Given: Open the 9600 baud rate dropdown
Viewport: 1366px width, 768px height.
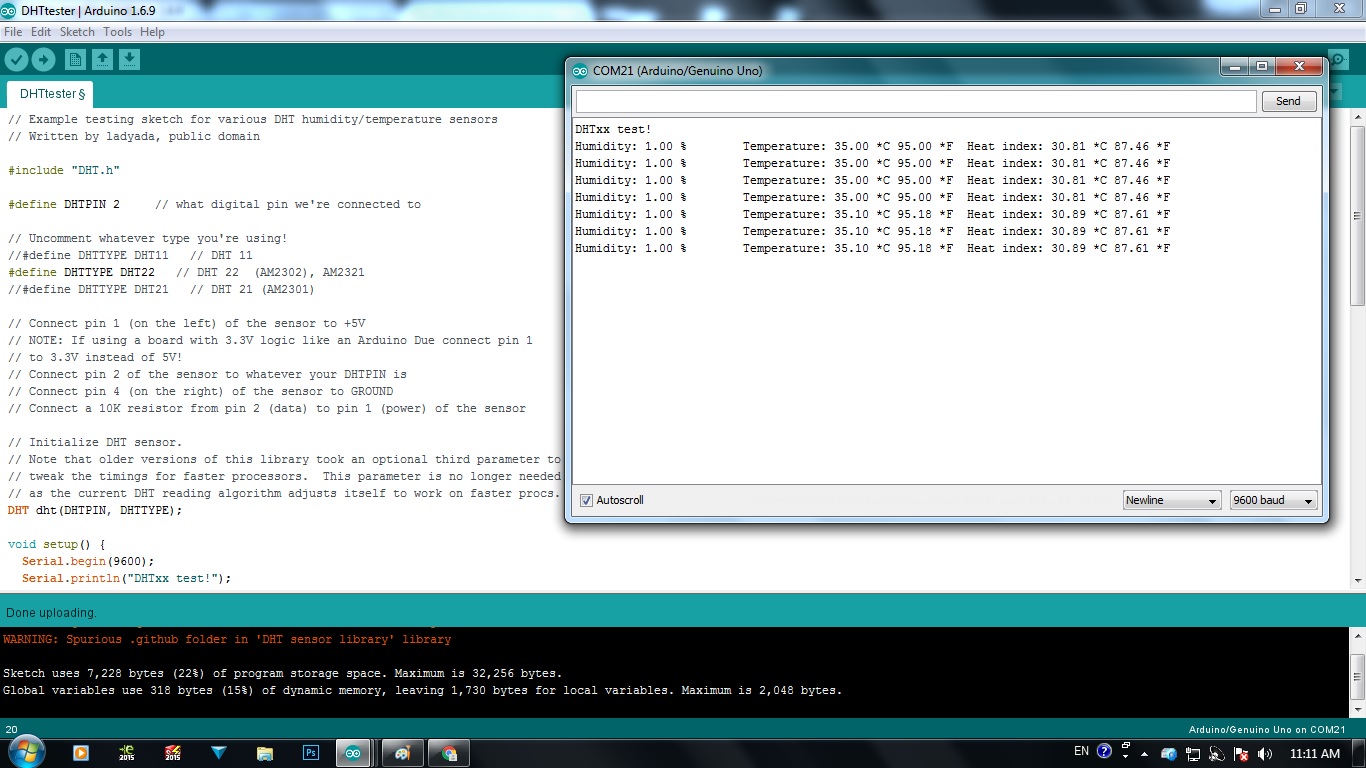Looking at the screenshot, I should [x=1273, y=500].
